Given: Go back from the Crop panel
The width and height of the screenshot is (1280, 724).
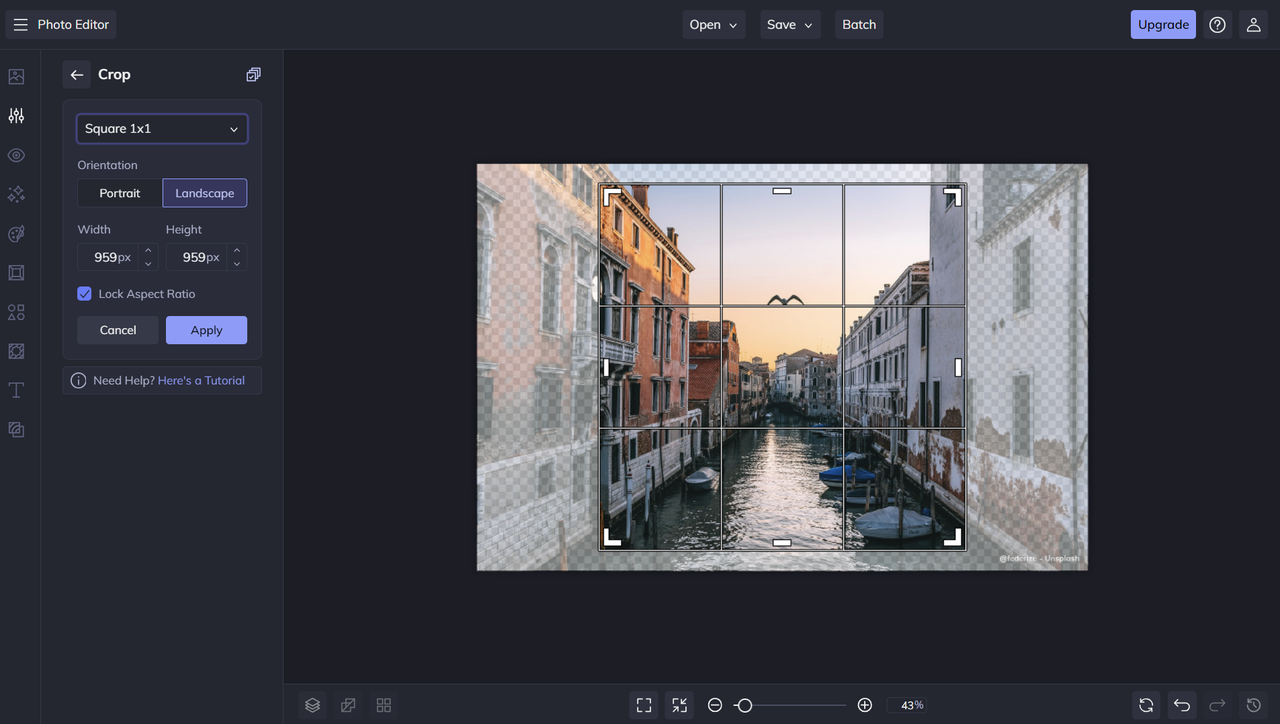Looking at the screenshot, I should pyautogui.click(x=77, y=75).
